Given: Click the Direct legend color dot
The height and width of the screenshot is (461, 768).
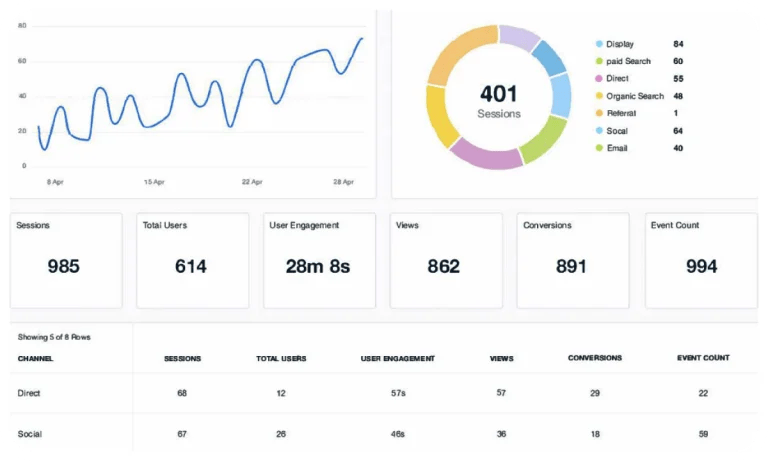Looking at the screenshot, I should (x=599, y=78).
